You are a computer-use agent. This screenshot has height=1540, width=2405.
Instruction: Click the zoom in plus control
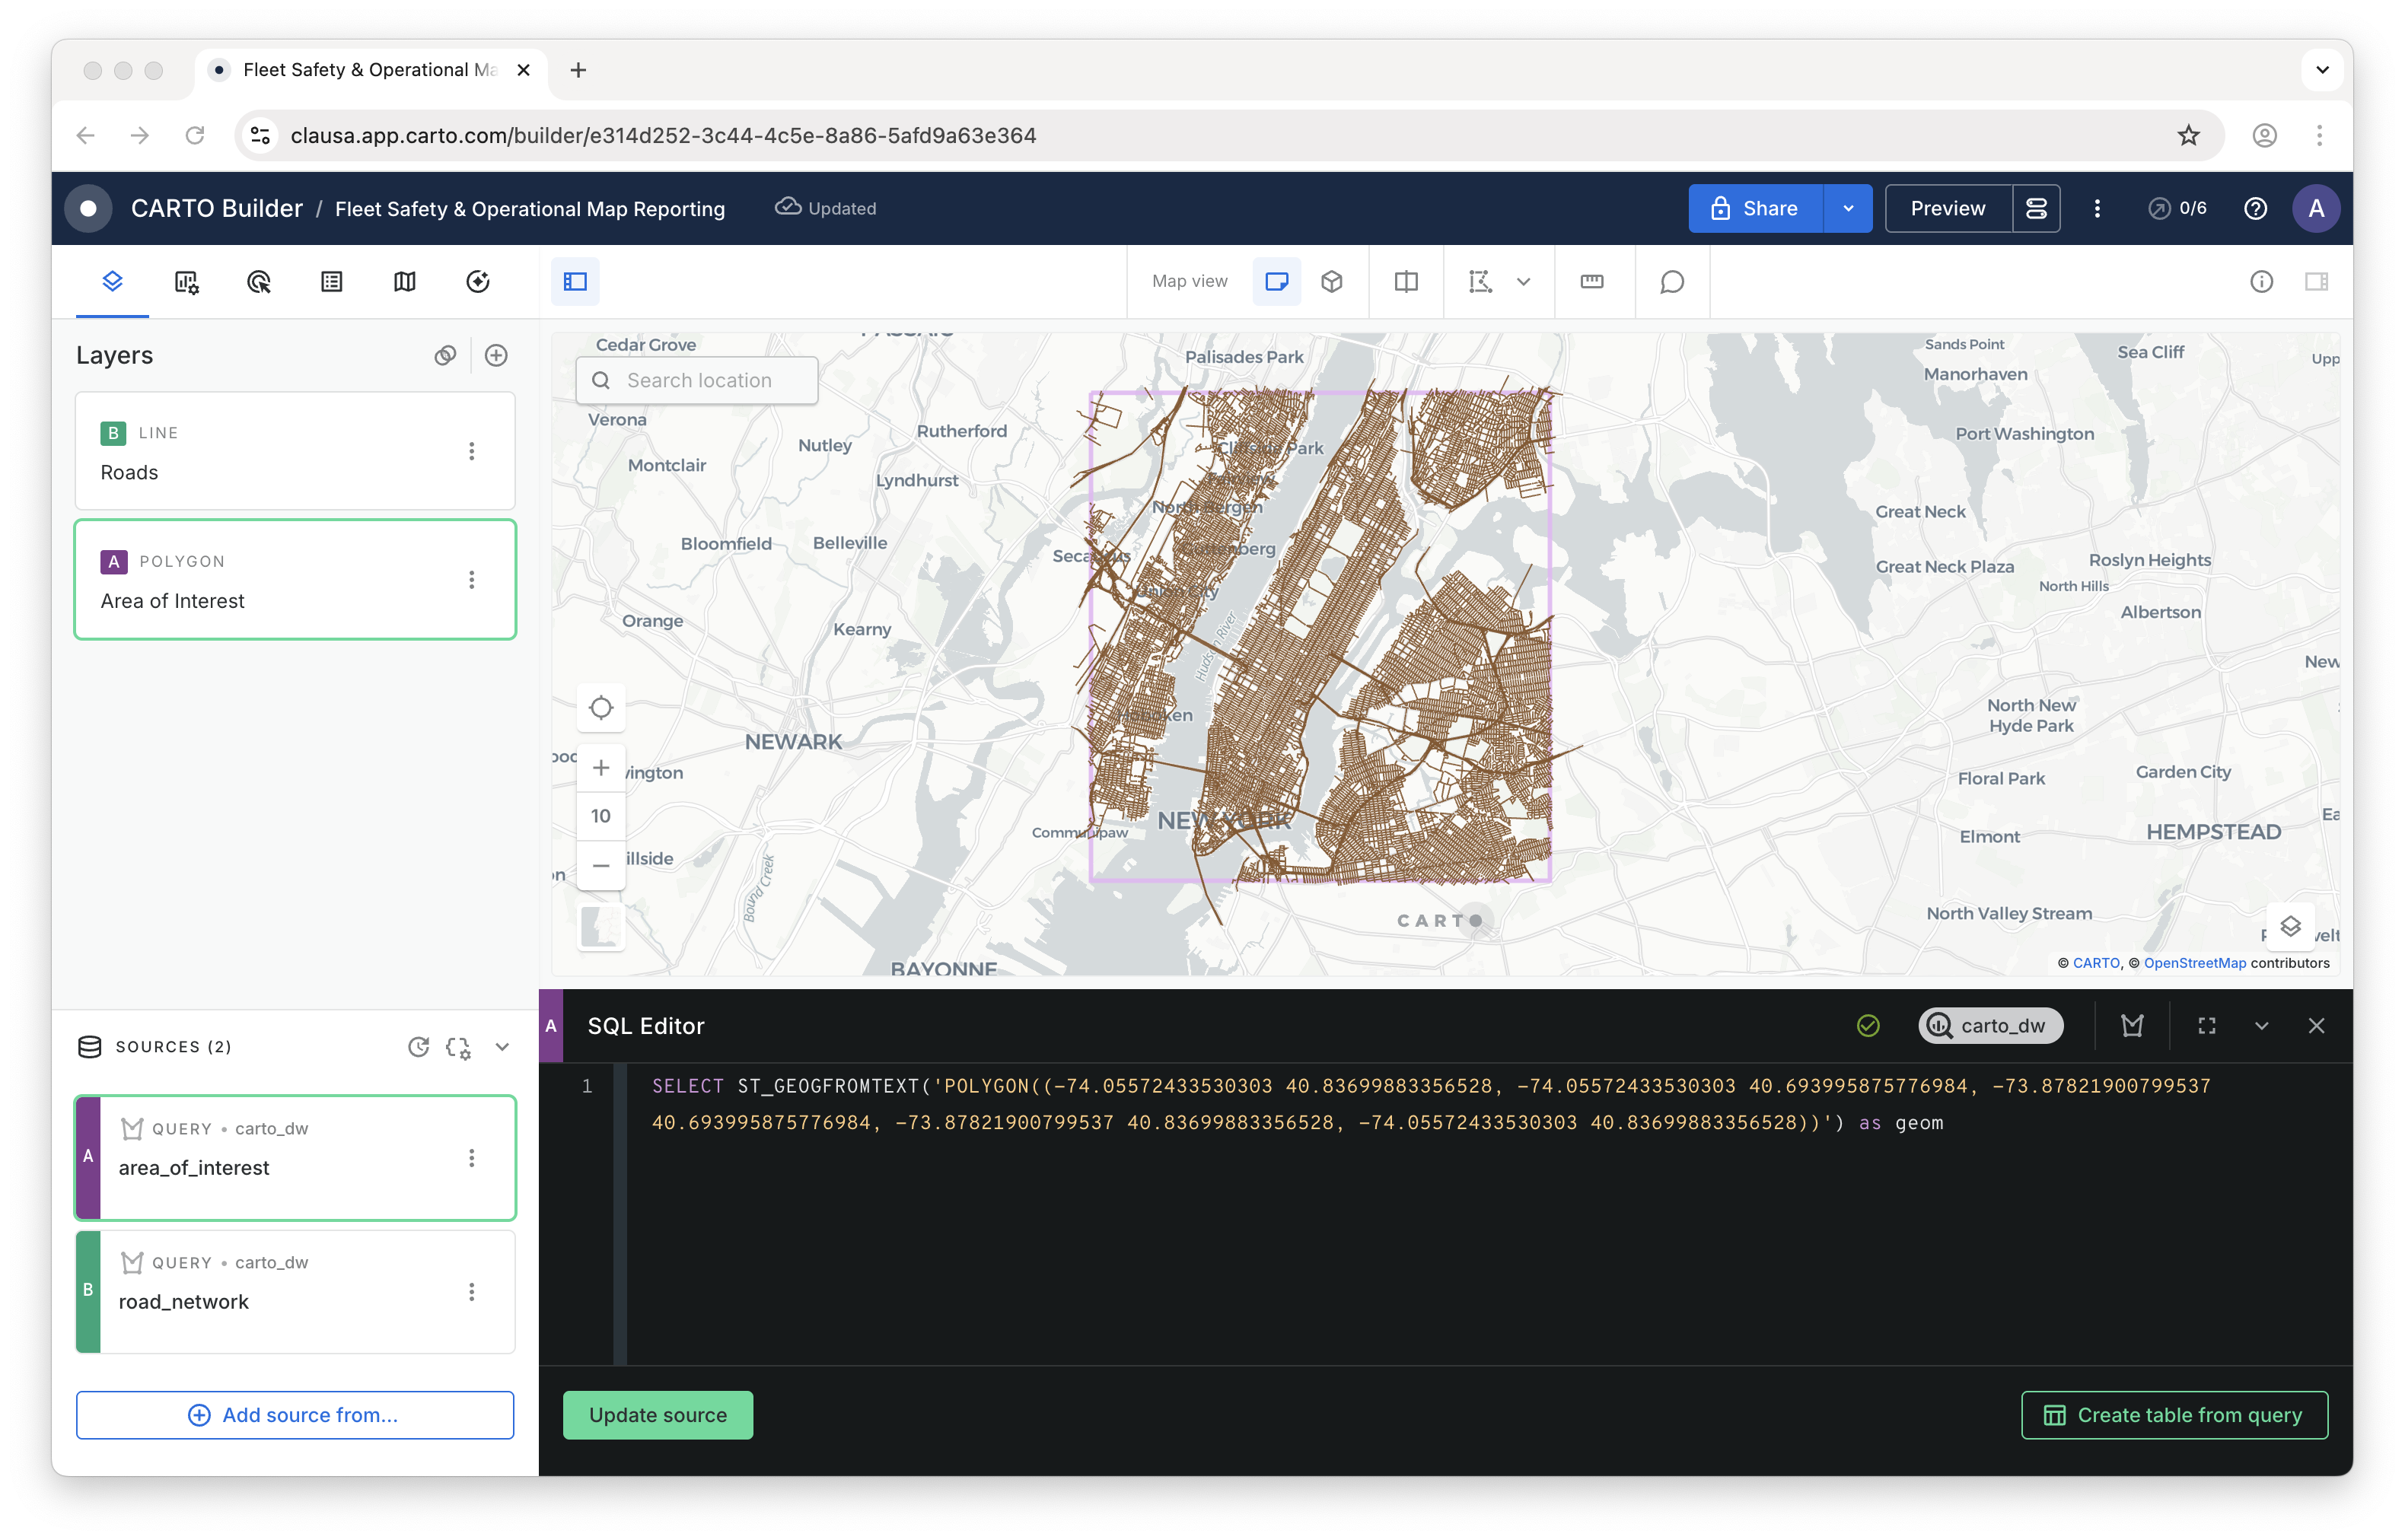601,768
